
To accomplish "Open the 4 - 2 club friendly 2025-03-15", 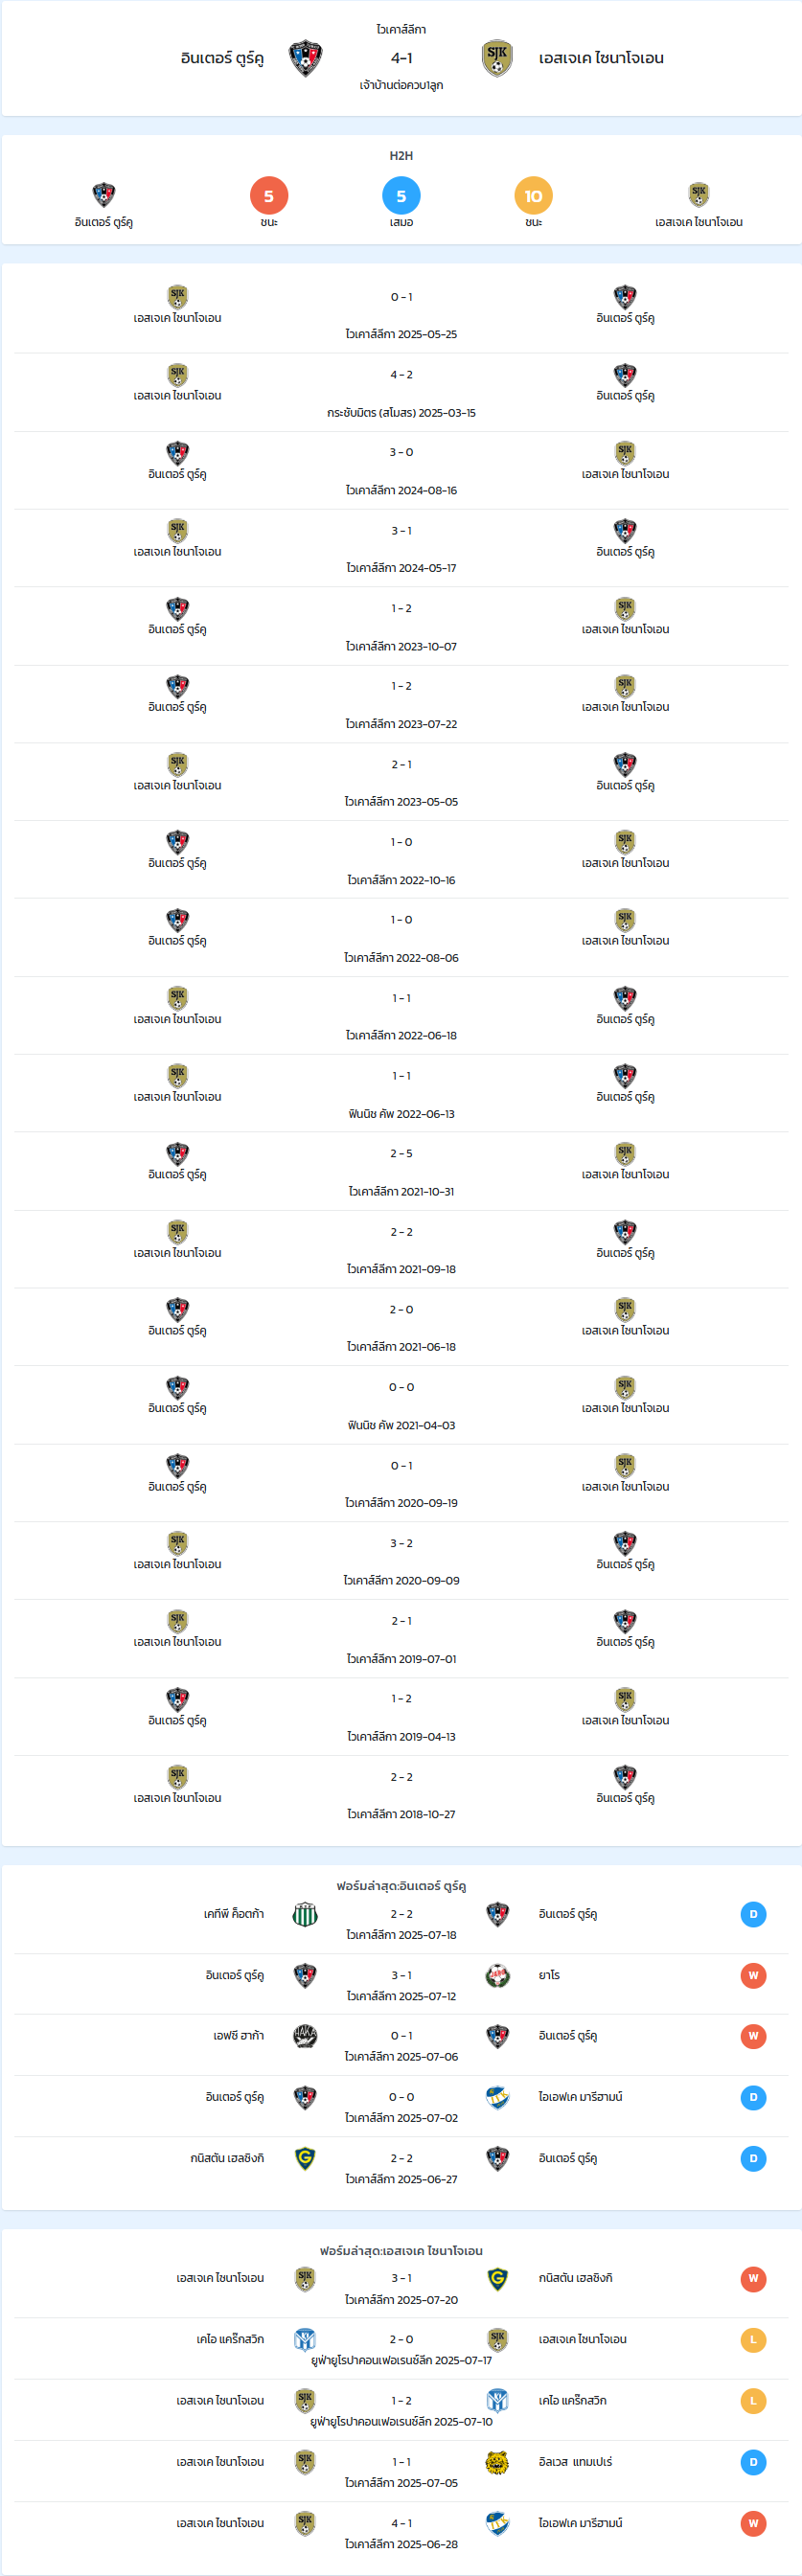I will click(401, 392).
